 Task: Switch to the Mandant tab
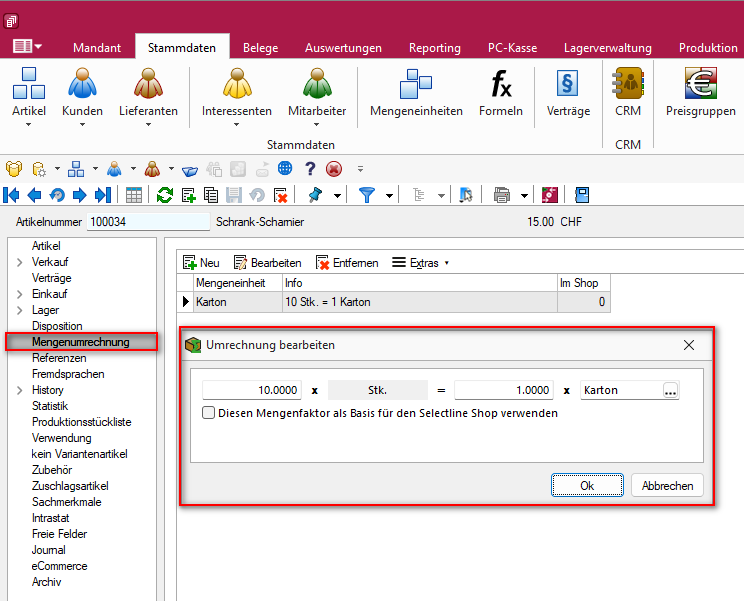(x=97, y=48)
